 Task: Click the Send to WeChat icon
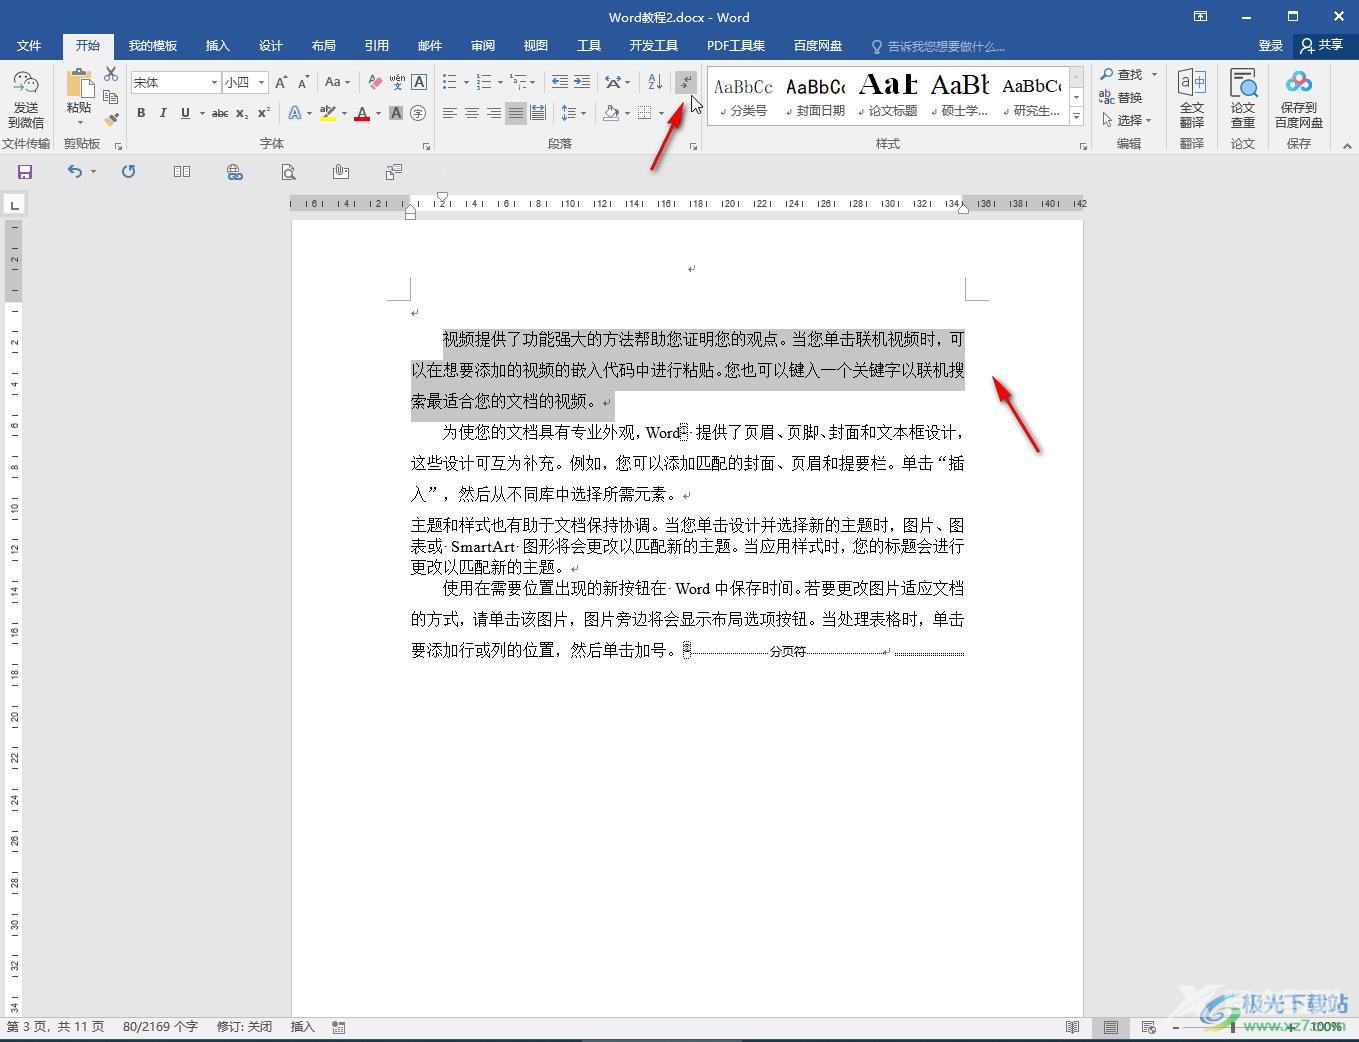(26, 100)
